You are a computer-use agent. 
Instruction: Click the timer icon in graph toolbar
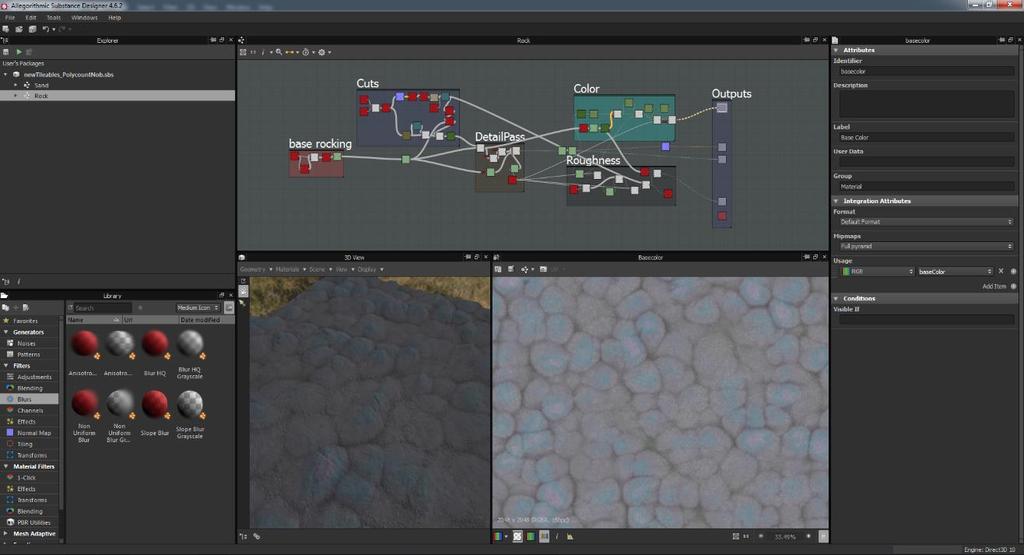305,52
